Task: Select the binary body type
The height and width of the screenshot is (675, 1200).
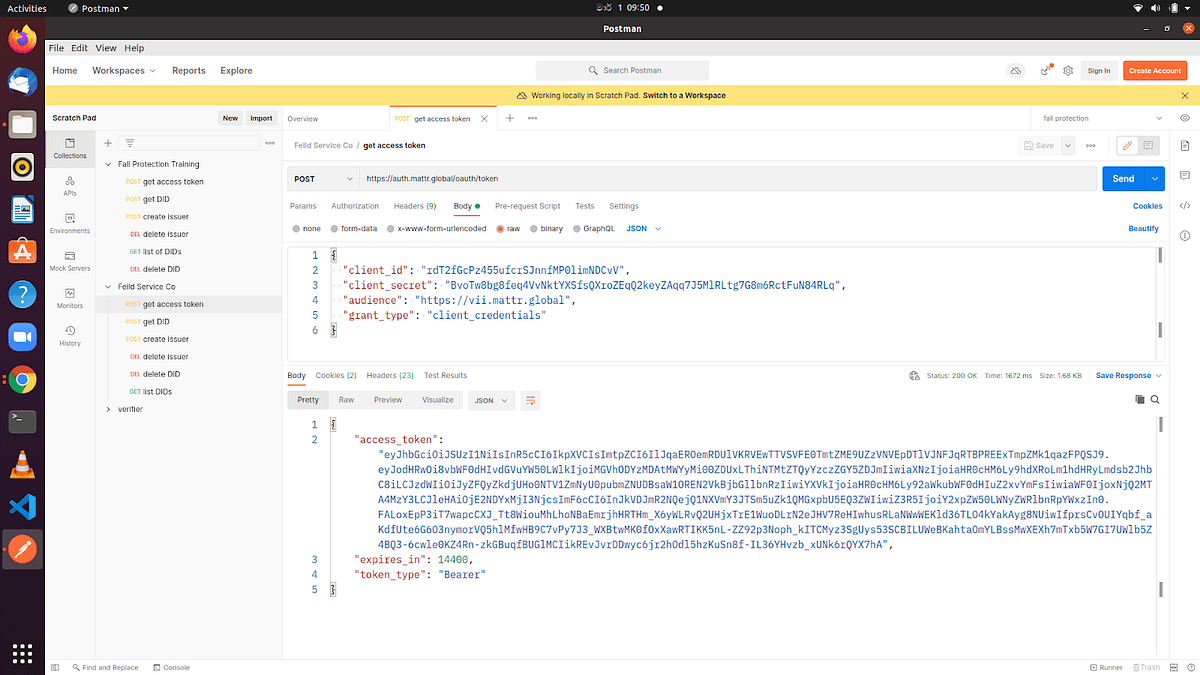Action: tap(546, 229)
